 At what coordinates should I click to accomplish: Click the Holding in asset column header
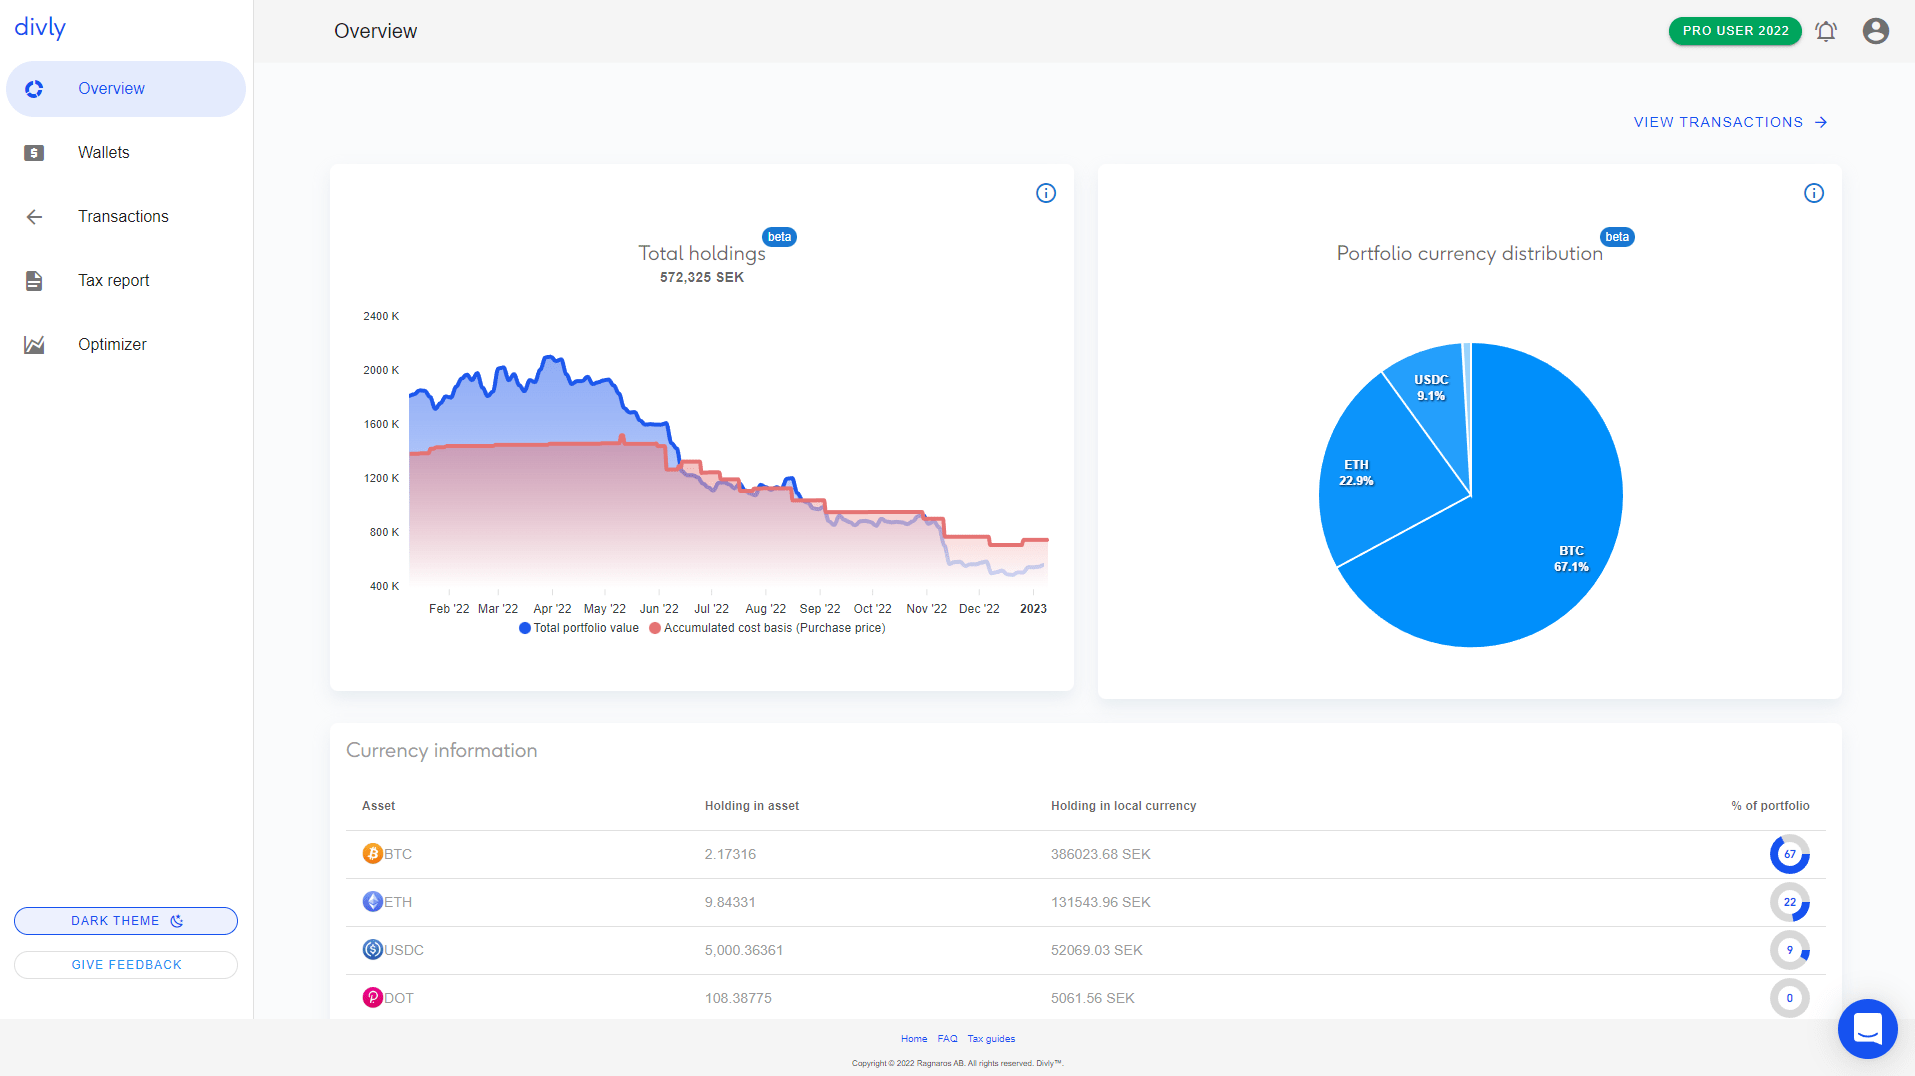tap(752, 806)
